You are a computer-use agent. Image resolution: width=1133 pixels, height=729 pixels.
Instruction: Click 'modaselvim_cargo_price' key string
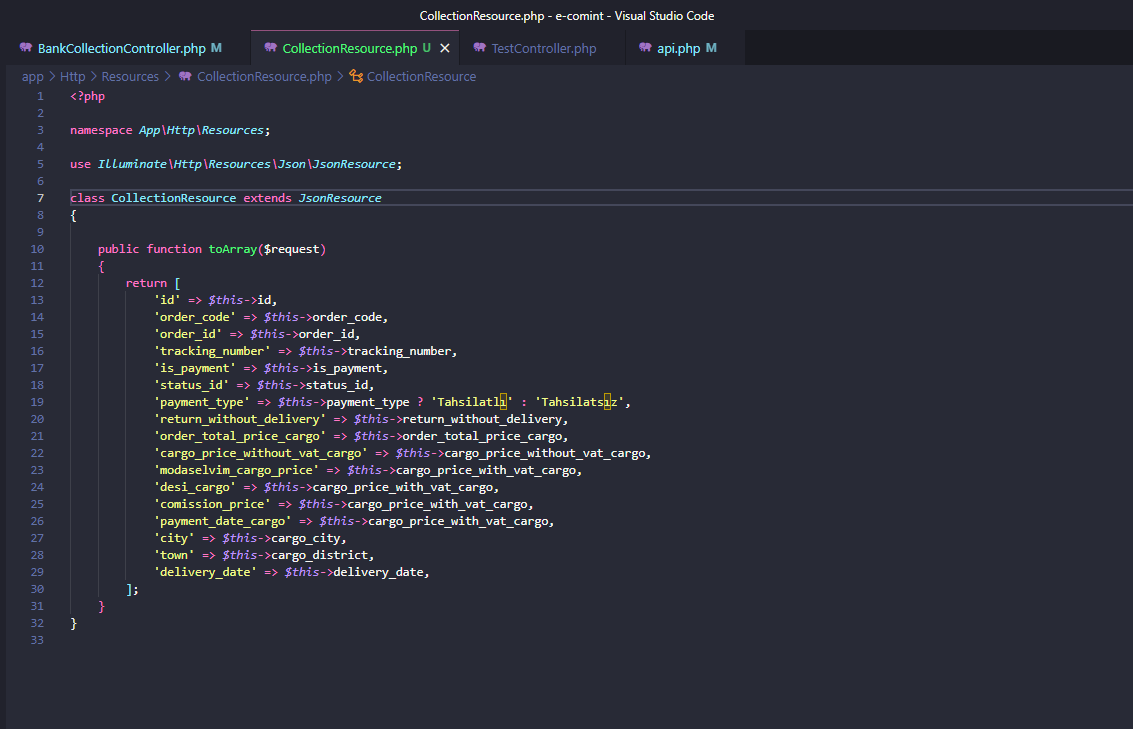(x=236, y=470)
